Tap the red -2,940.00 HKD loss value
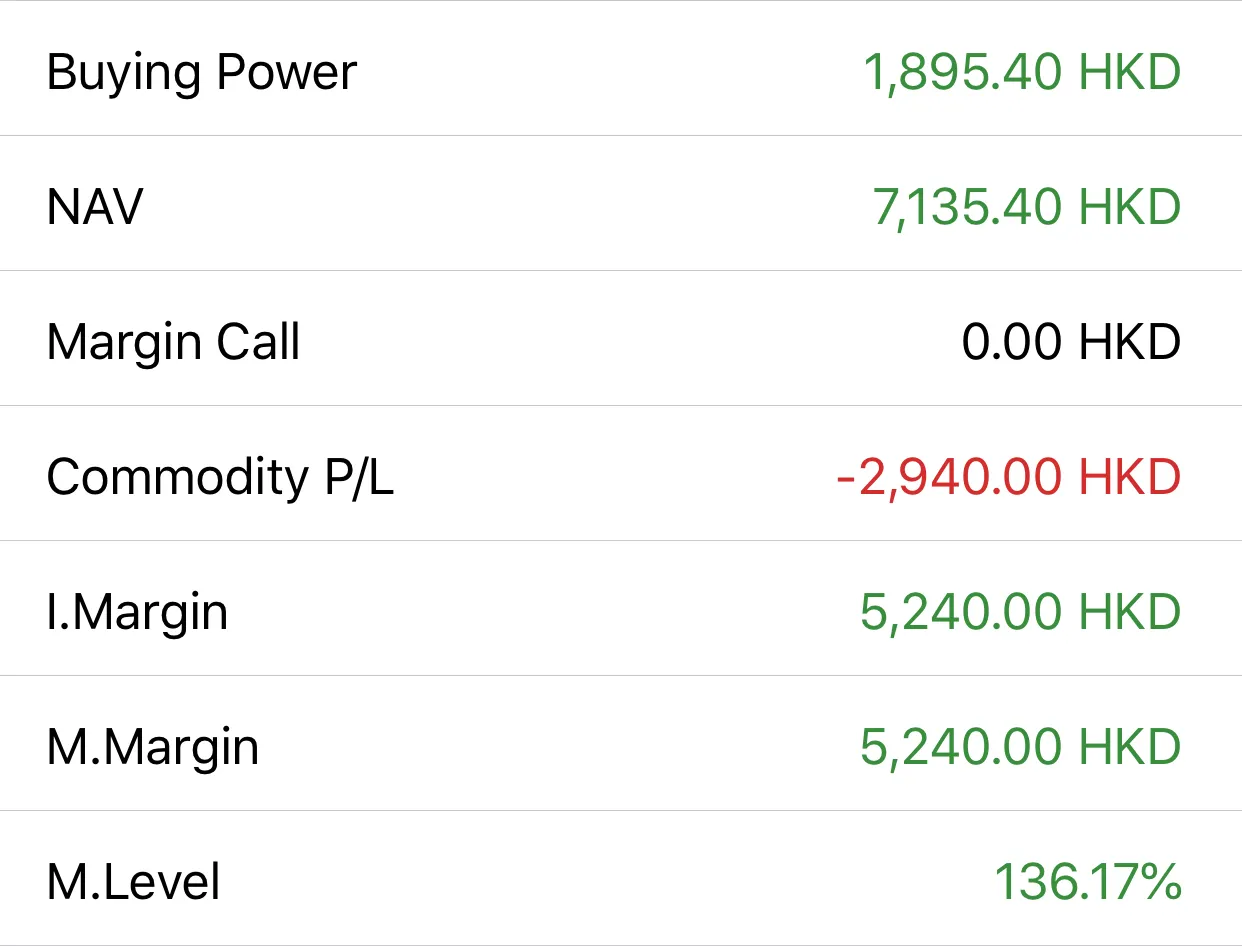Screen dimensions: 1242x946 (1008, 478)
